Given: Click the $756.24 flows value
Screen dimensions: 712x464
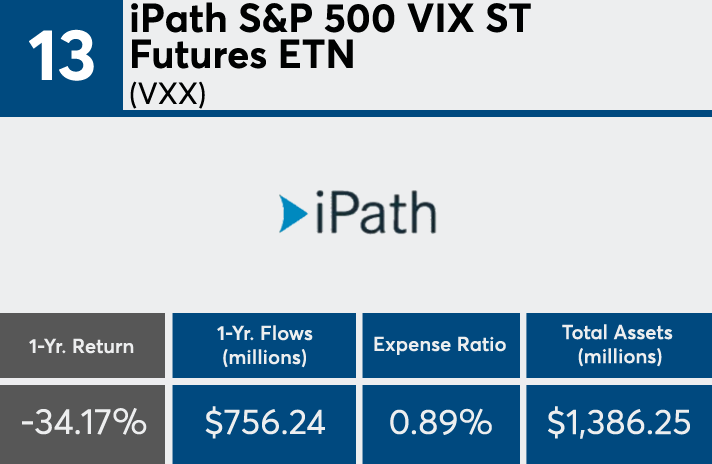Looking at the screenshot, I should (x=264, y=423).
